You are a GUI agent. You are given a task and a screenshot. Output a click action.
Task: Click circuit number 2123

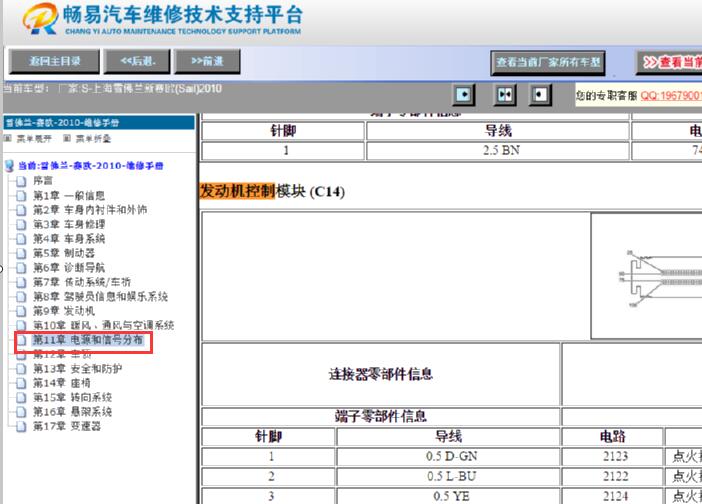612,457
